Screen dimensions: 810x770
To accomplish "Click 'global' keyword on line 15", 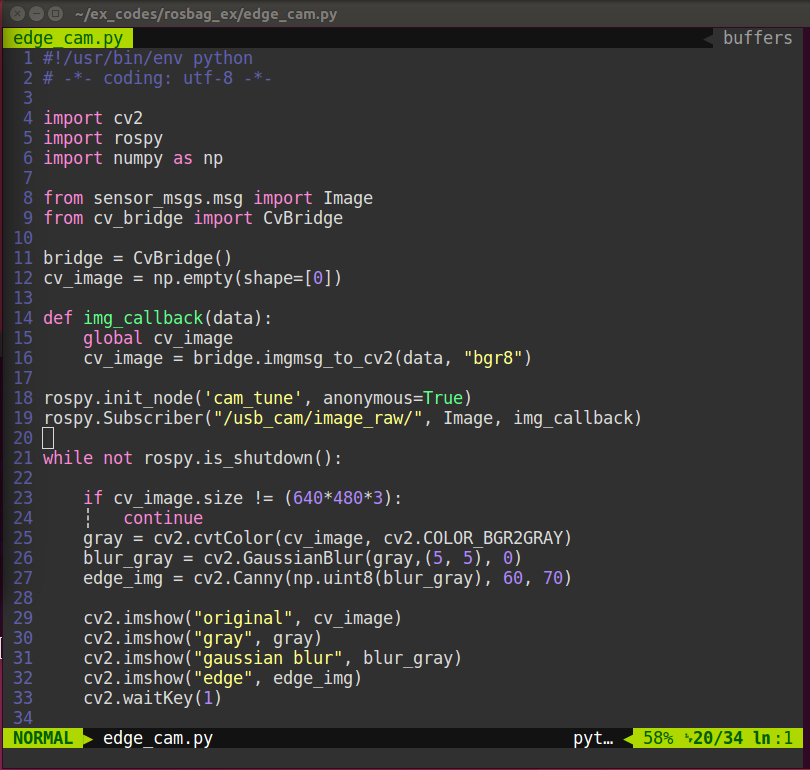I will [113, 338].
